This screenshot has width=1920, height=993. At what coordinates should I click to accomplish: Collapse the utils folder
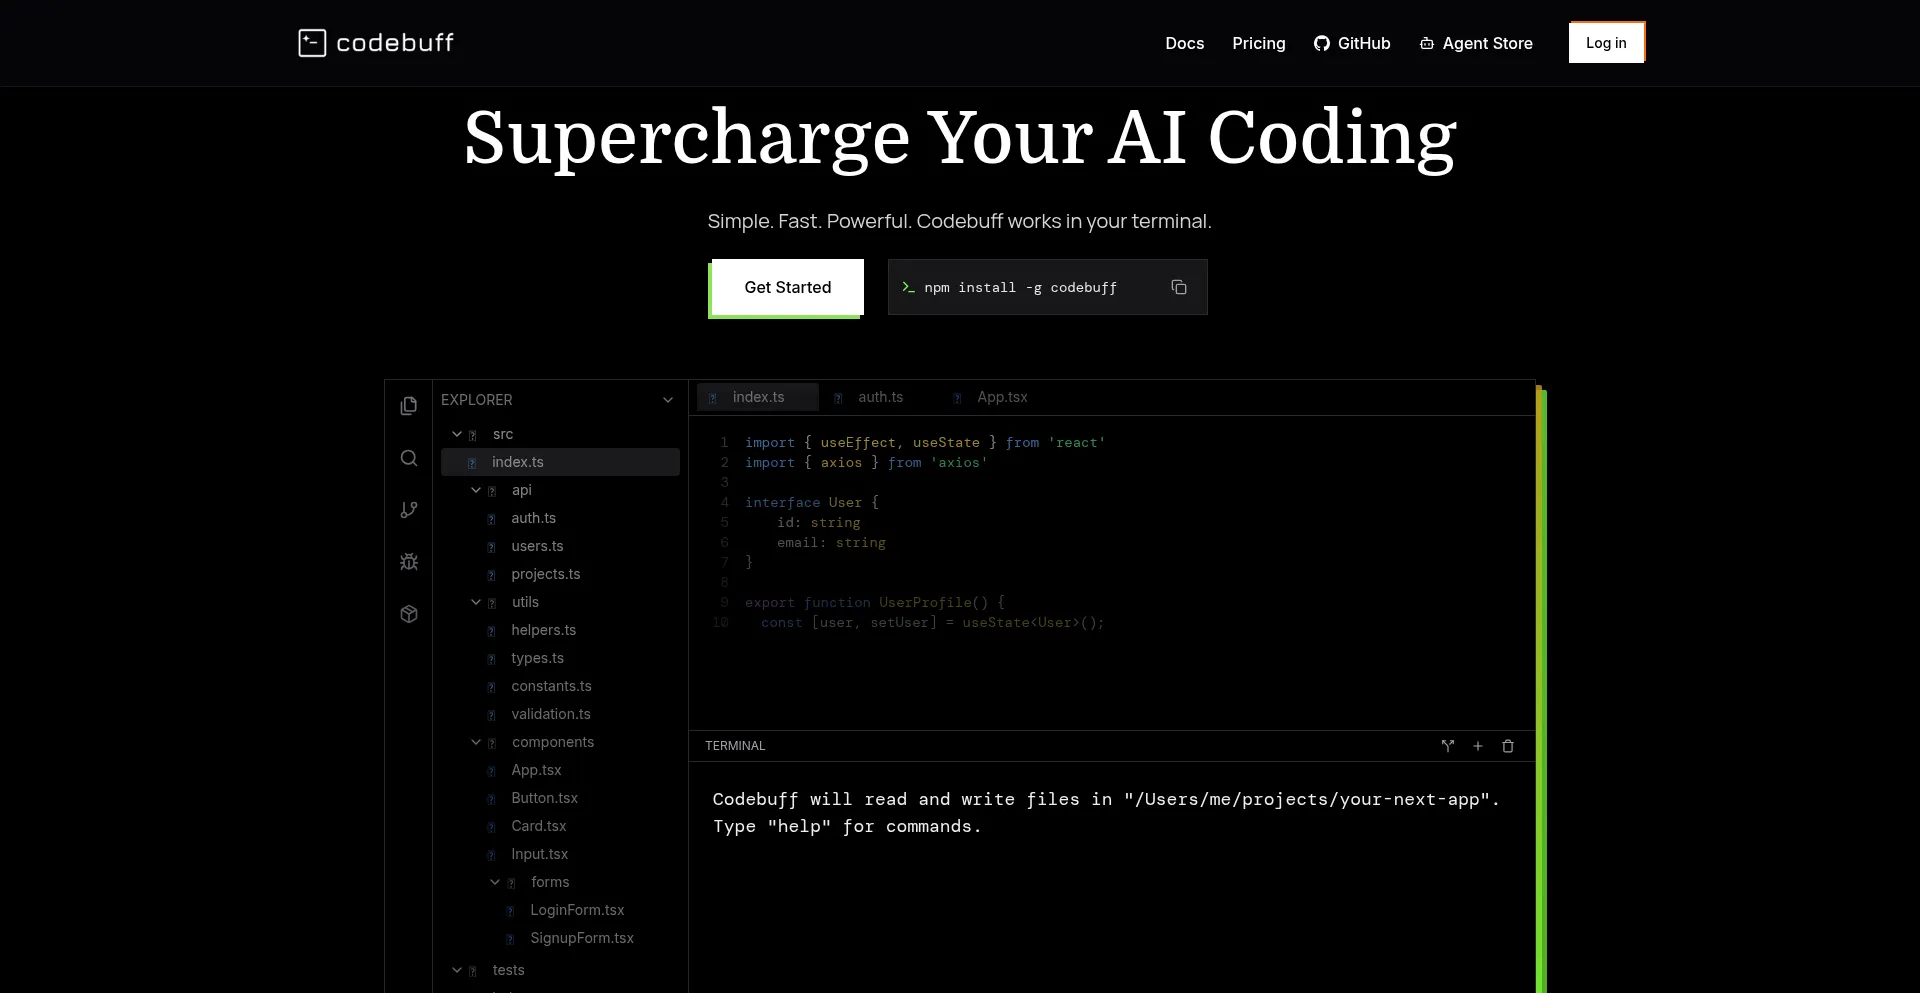[x=476, y=602]
